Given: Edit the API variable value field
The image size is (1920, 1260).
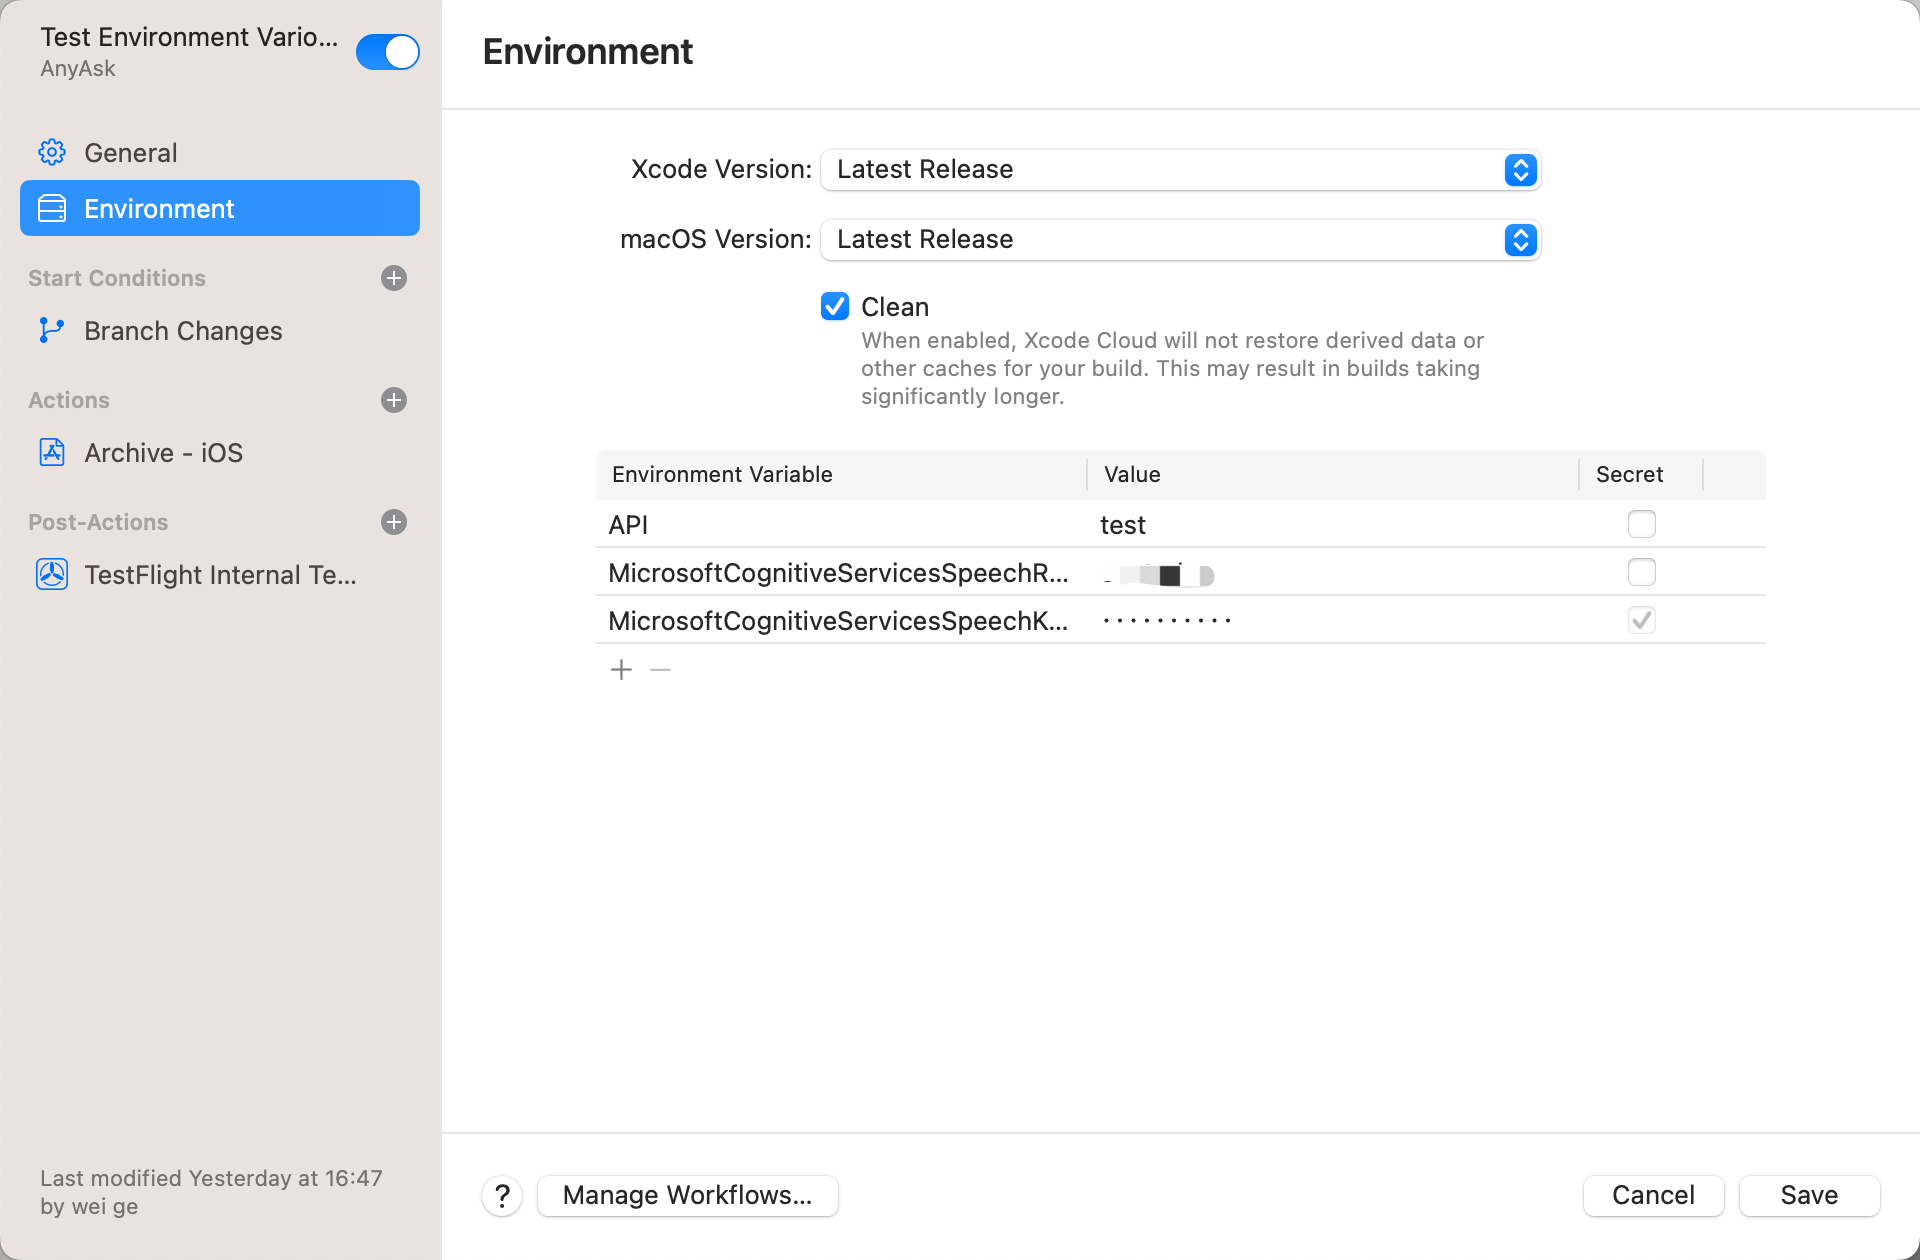Looking at the screenshot, I should click(1330, 524).
